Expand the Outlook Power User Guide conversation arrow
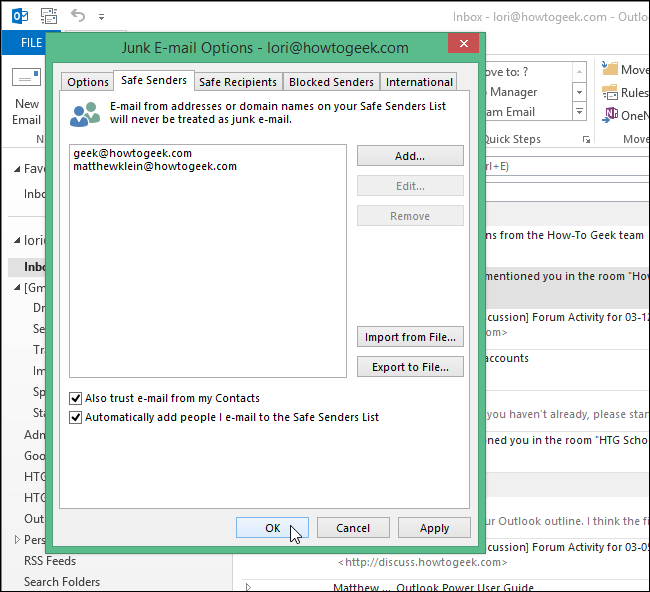The height and width of the screenshot is (592, 650). pyautogui.click(x=248, y=587)
